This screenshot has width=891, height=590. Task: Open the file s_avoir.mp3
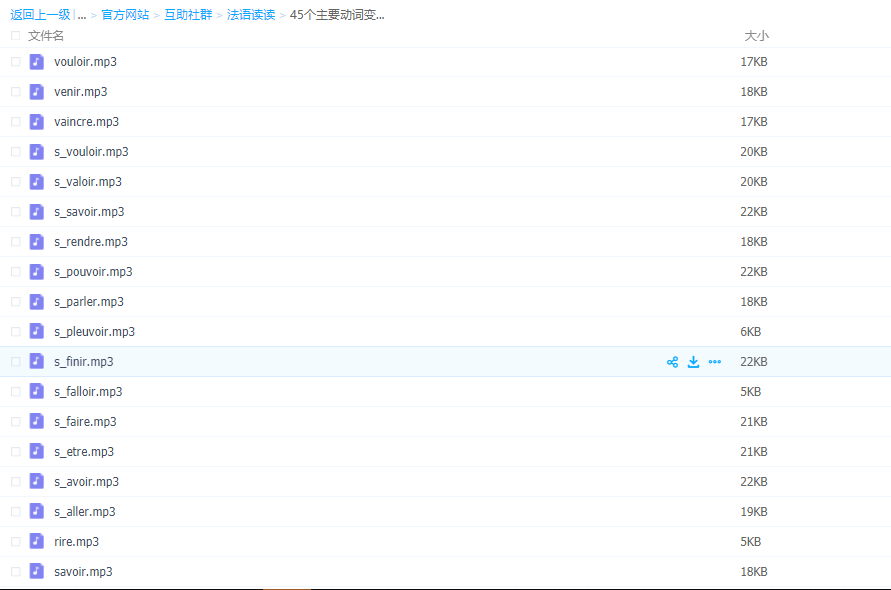pyautogui.click(x=86, y=481)
